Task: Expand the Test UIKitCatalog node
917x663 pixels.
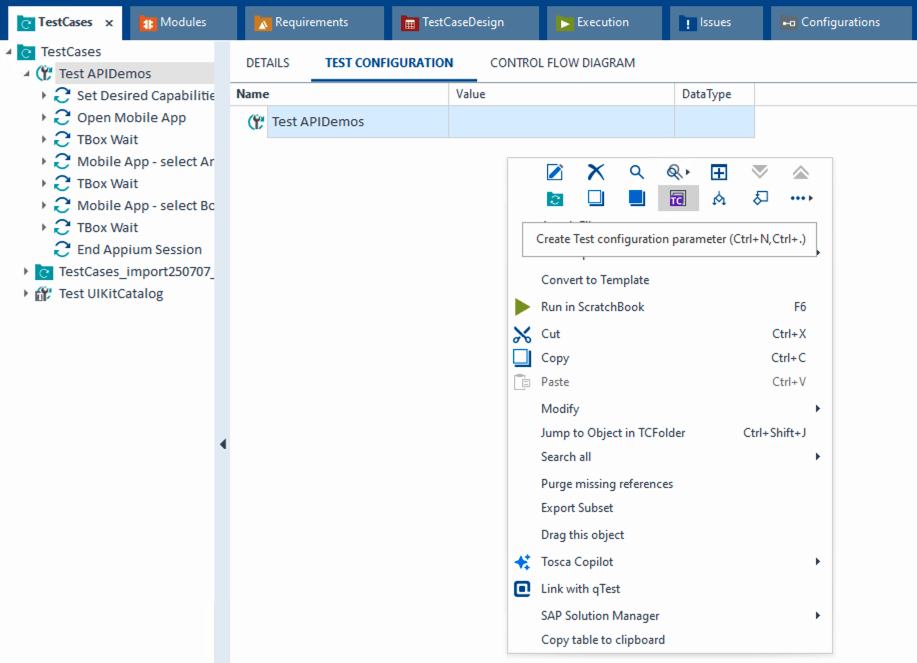Action: click(x=26, y=293)
